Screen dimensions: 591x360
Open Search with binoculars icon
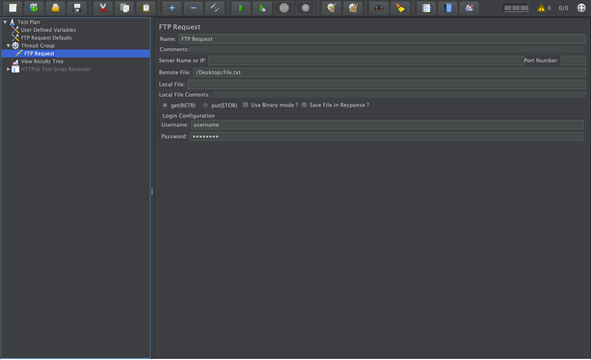pos(379,8)
